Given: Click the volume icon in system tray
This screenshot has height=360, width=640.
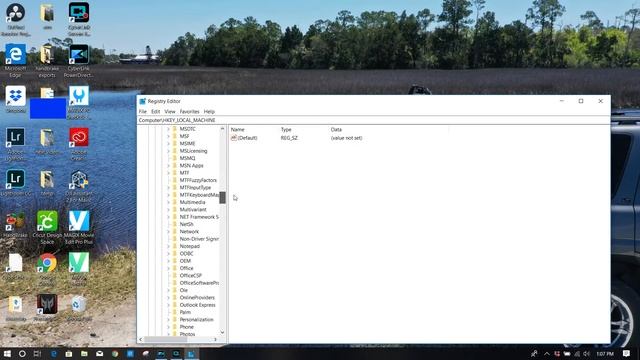Looking at the screenshot, I should [x=587, y=353].
